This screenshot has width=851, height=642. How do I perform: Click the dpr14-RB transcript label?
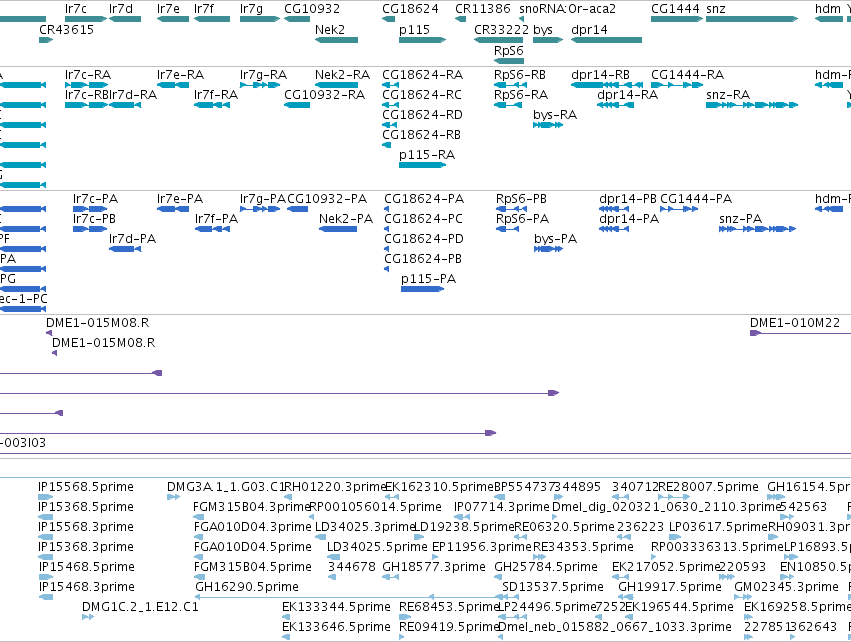click(600, 74)
